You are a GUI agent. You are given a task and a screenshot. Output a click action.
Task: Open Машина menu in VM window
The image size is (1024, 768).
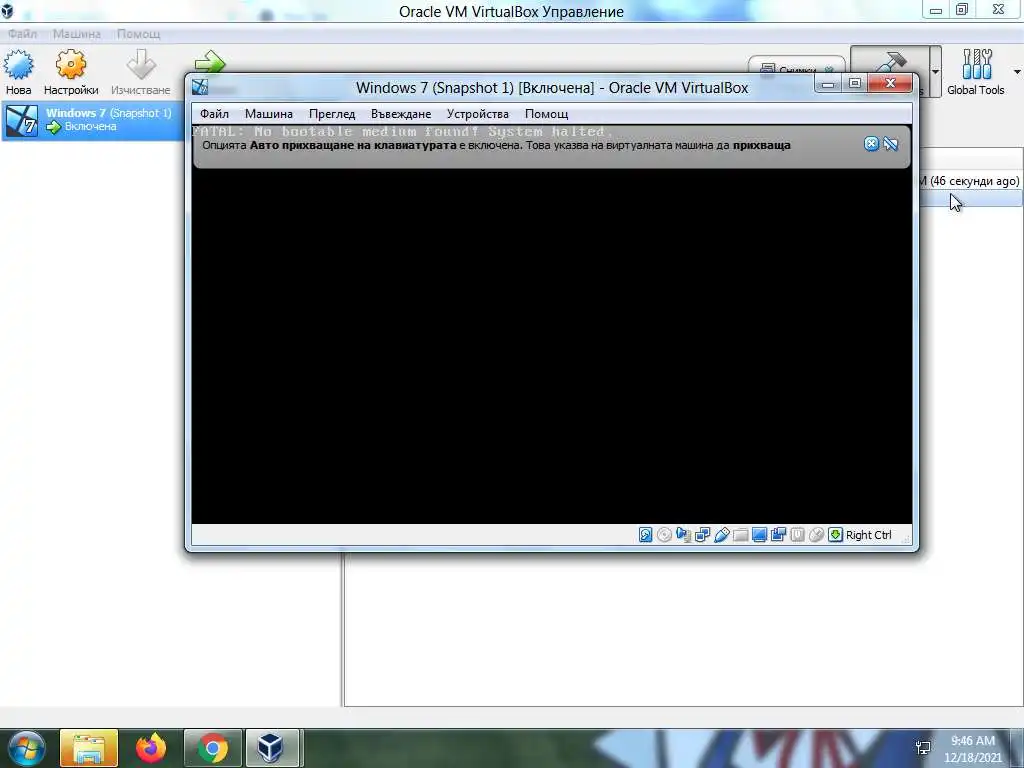pos(268,114)
